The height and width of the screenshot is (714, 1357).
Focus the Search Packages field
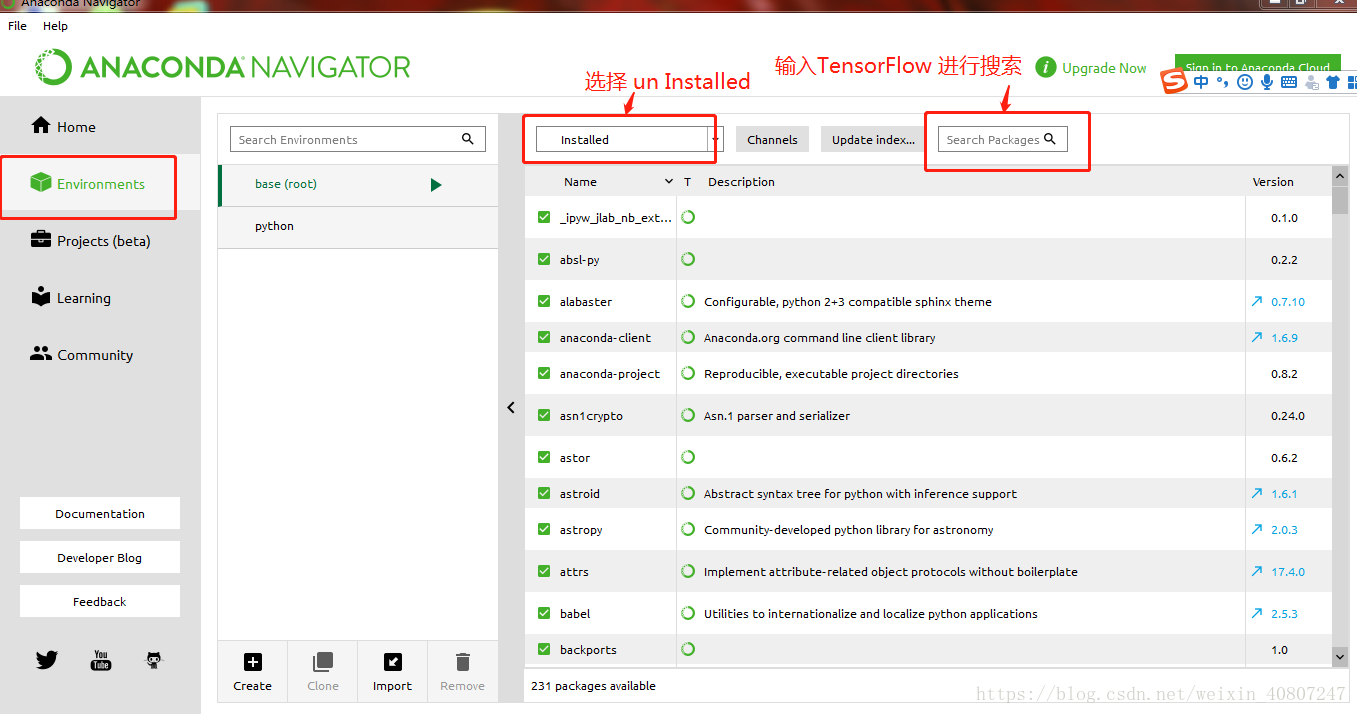1002,139
